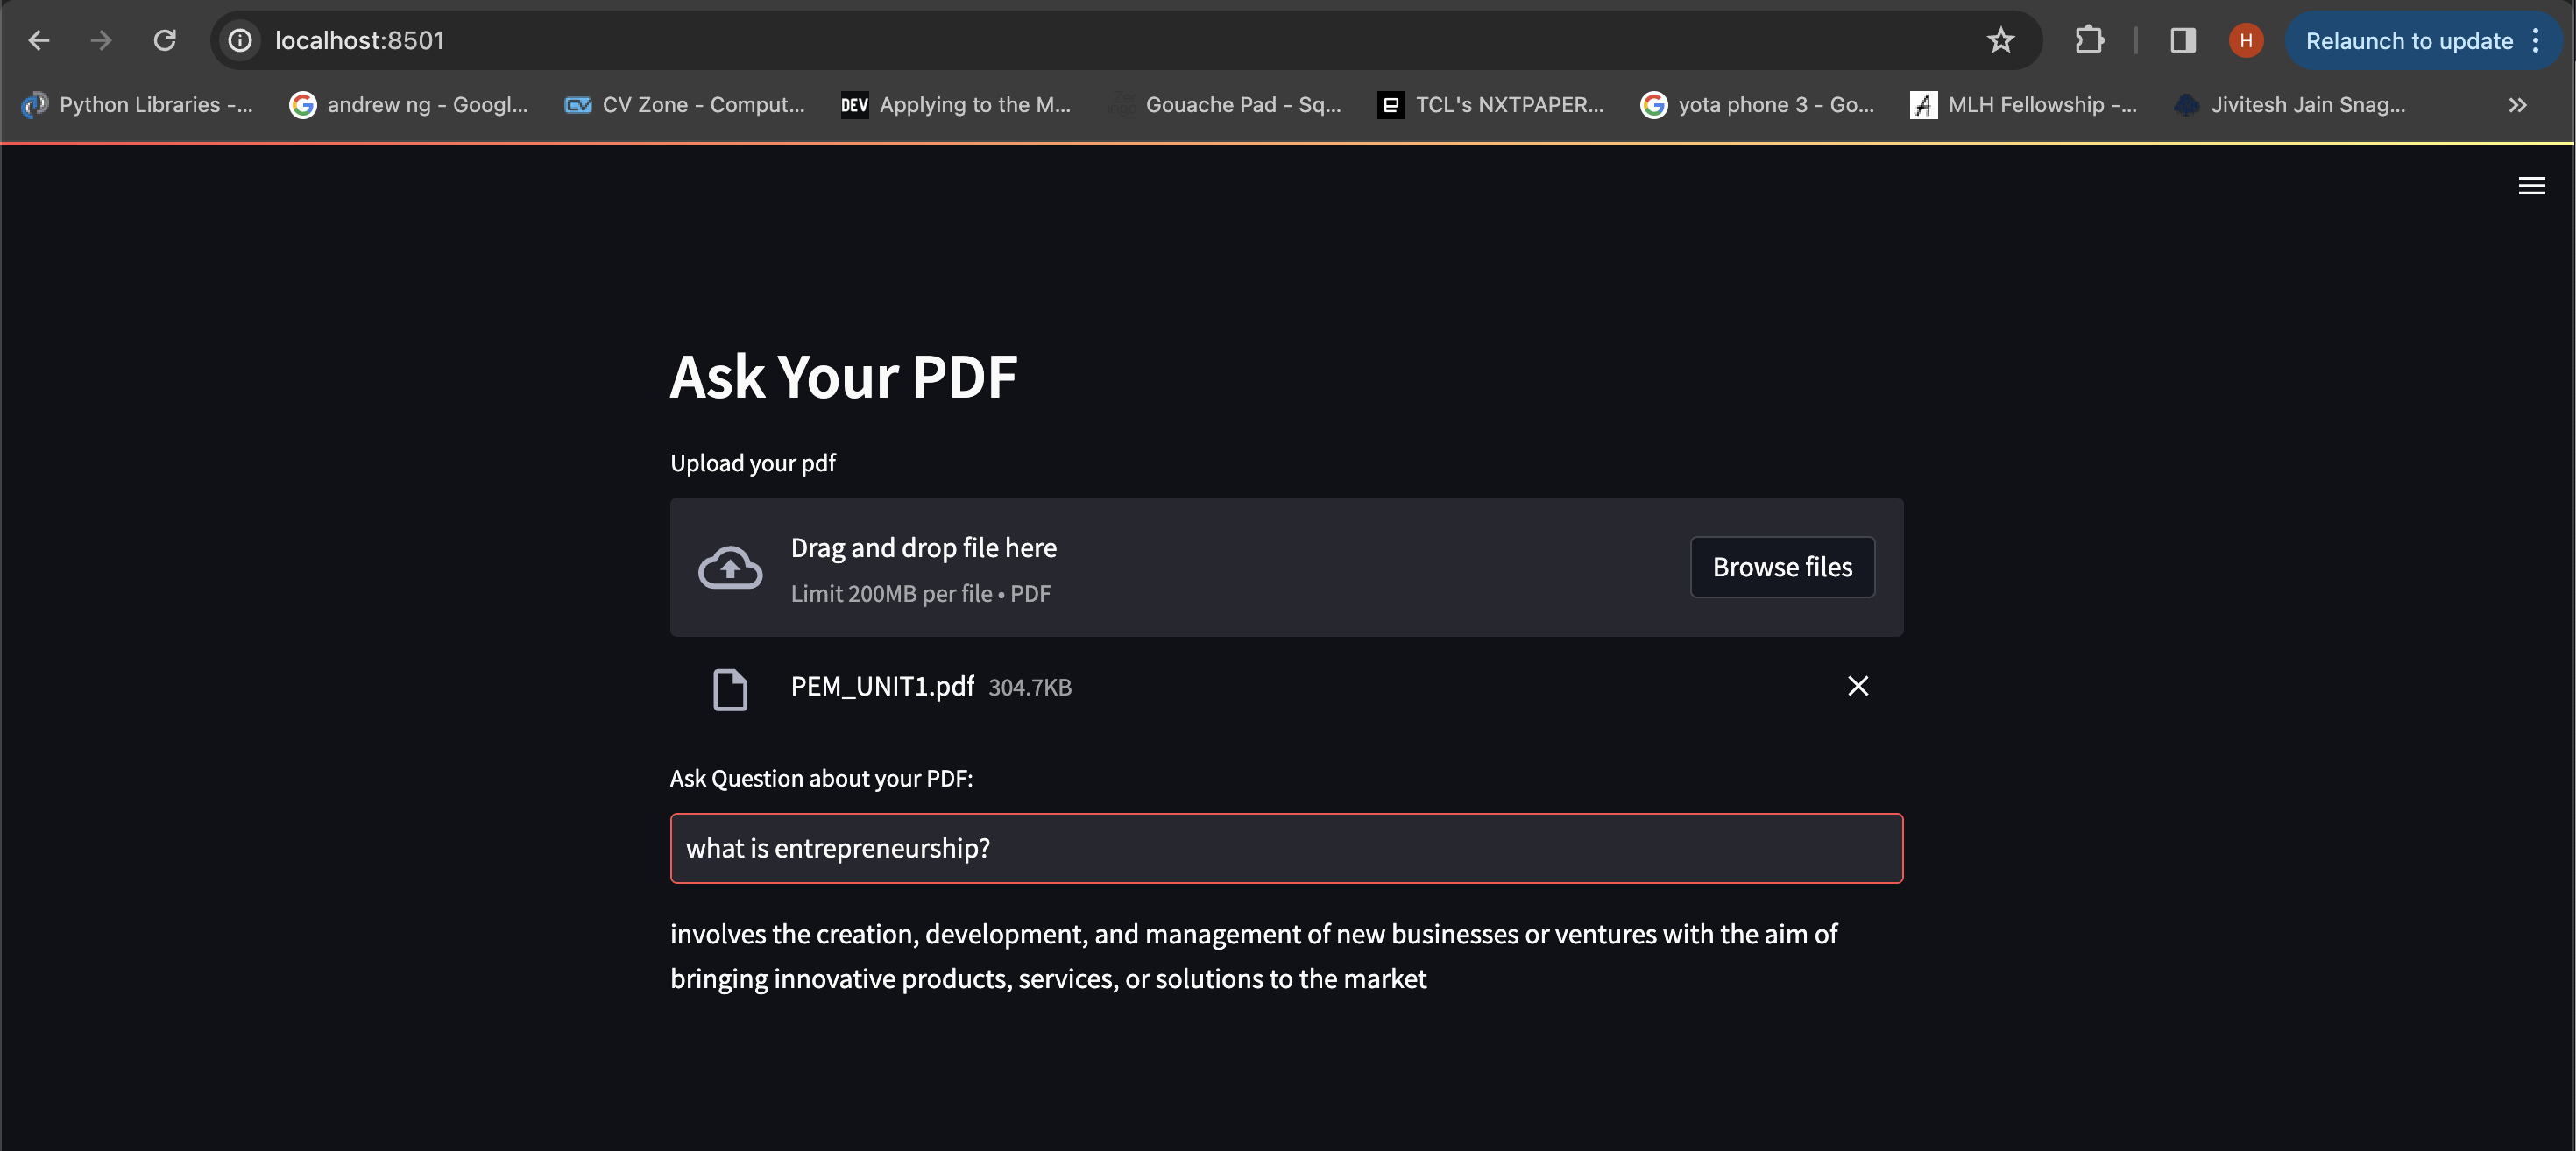
Task: Open the Python Libraries bookmark
Action: point(138,105)
